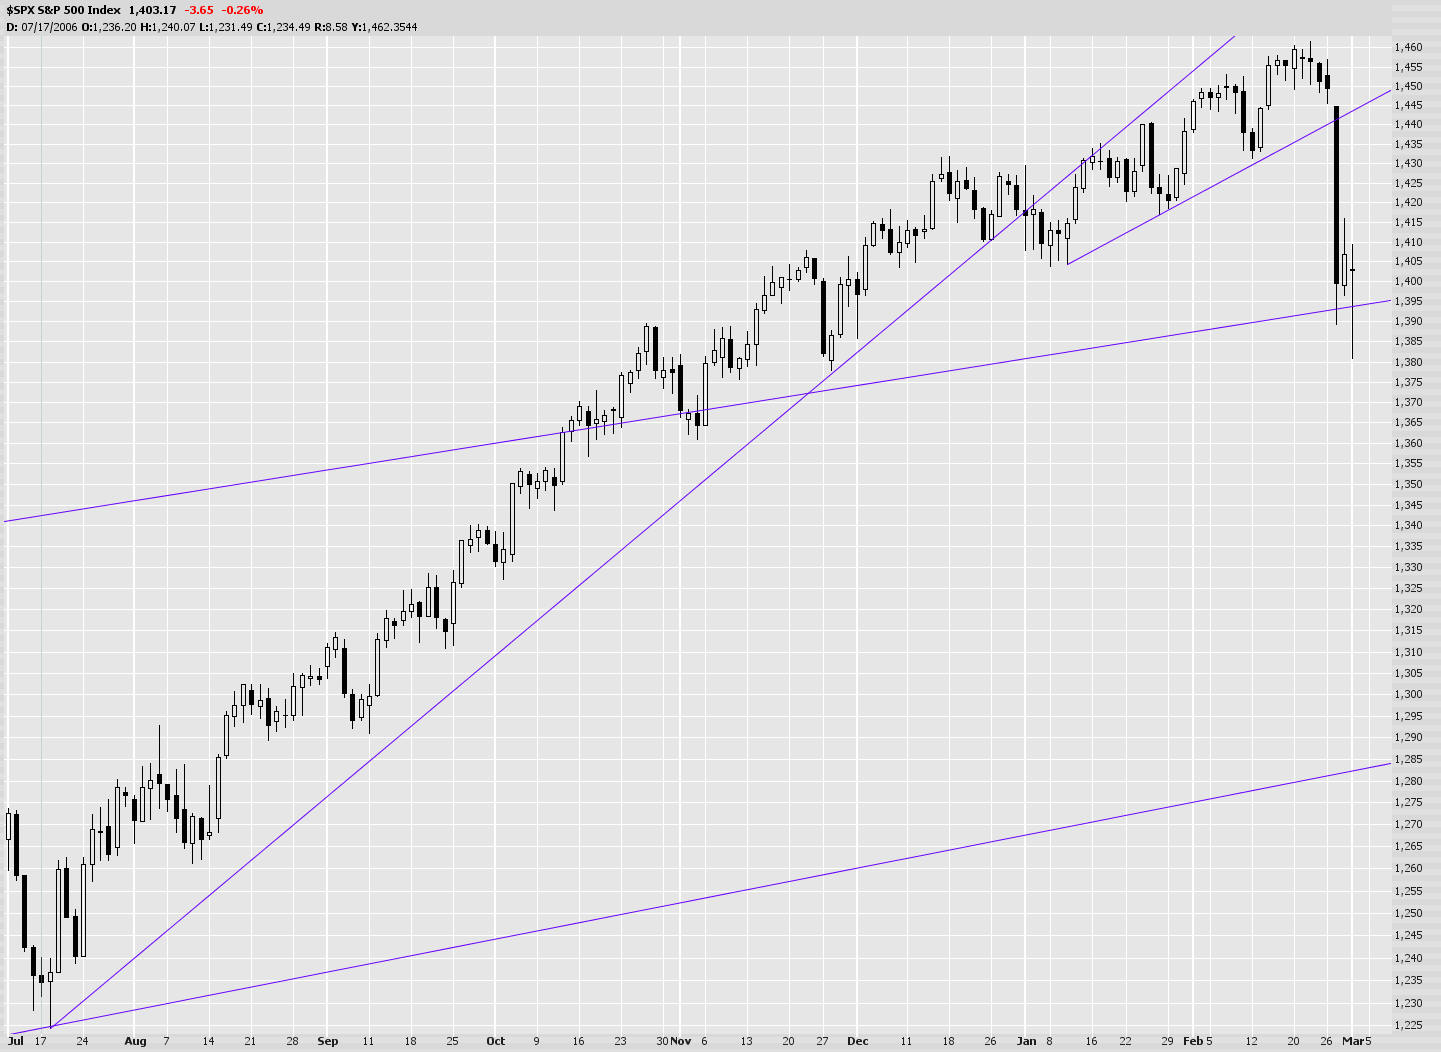Select the lowest purple channel trendline
This screenshot has width=1441, height=1052.
[x=700, y=898]
